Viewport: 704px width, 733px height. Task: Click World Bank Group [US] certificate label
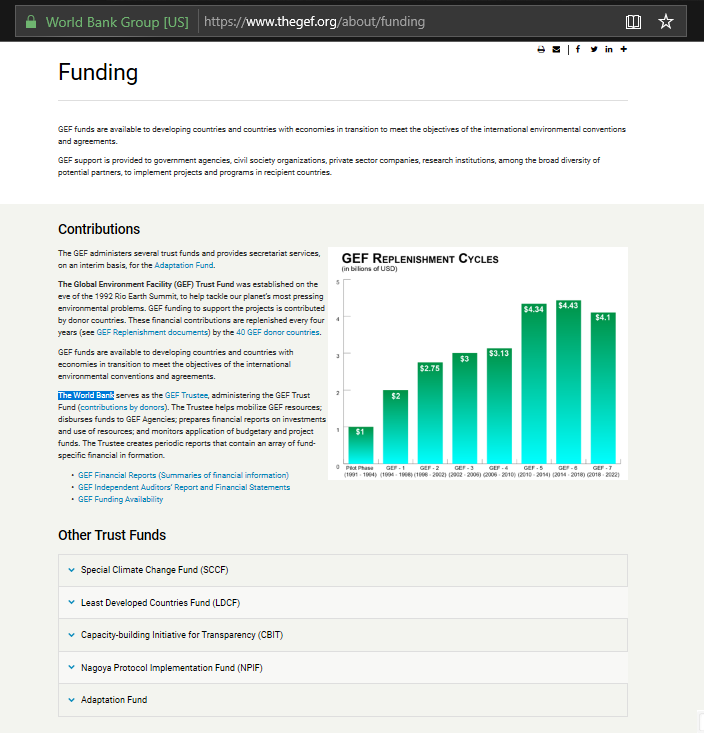(x=117, y=22)
